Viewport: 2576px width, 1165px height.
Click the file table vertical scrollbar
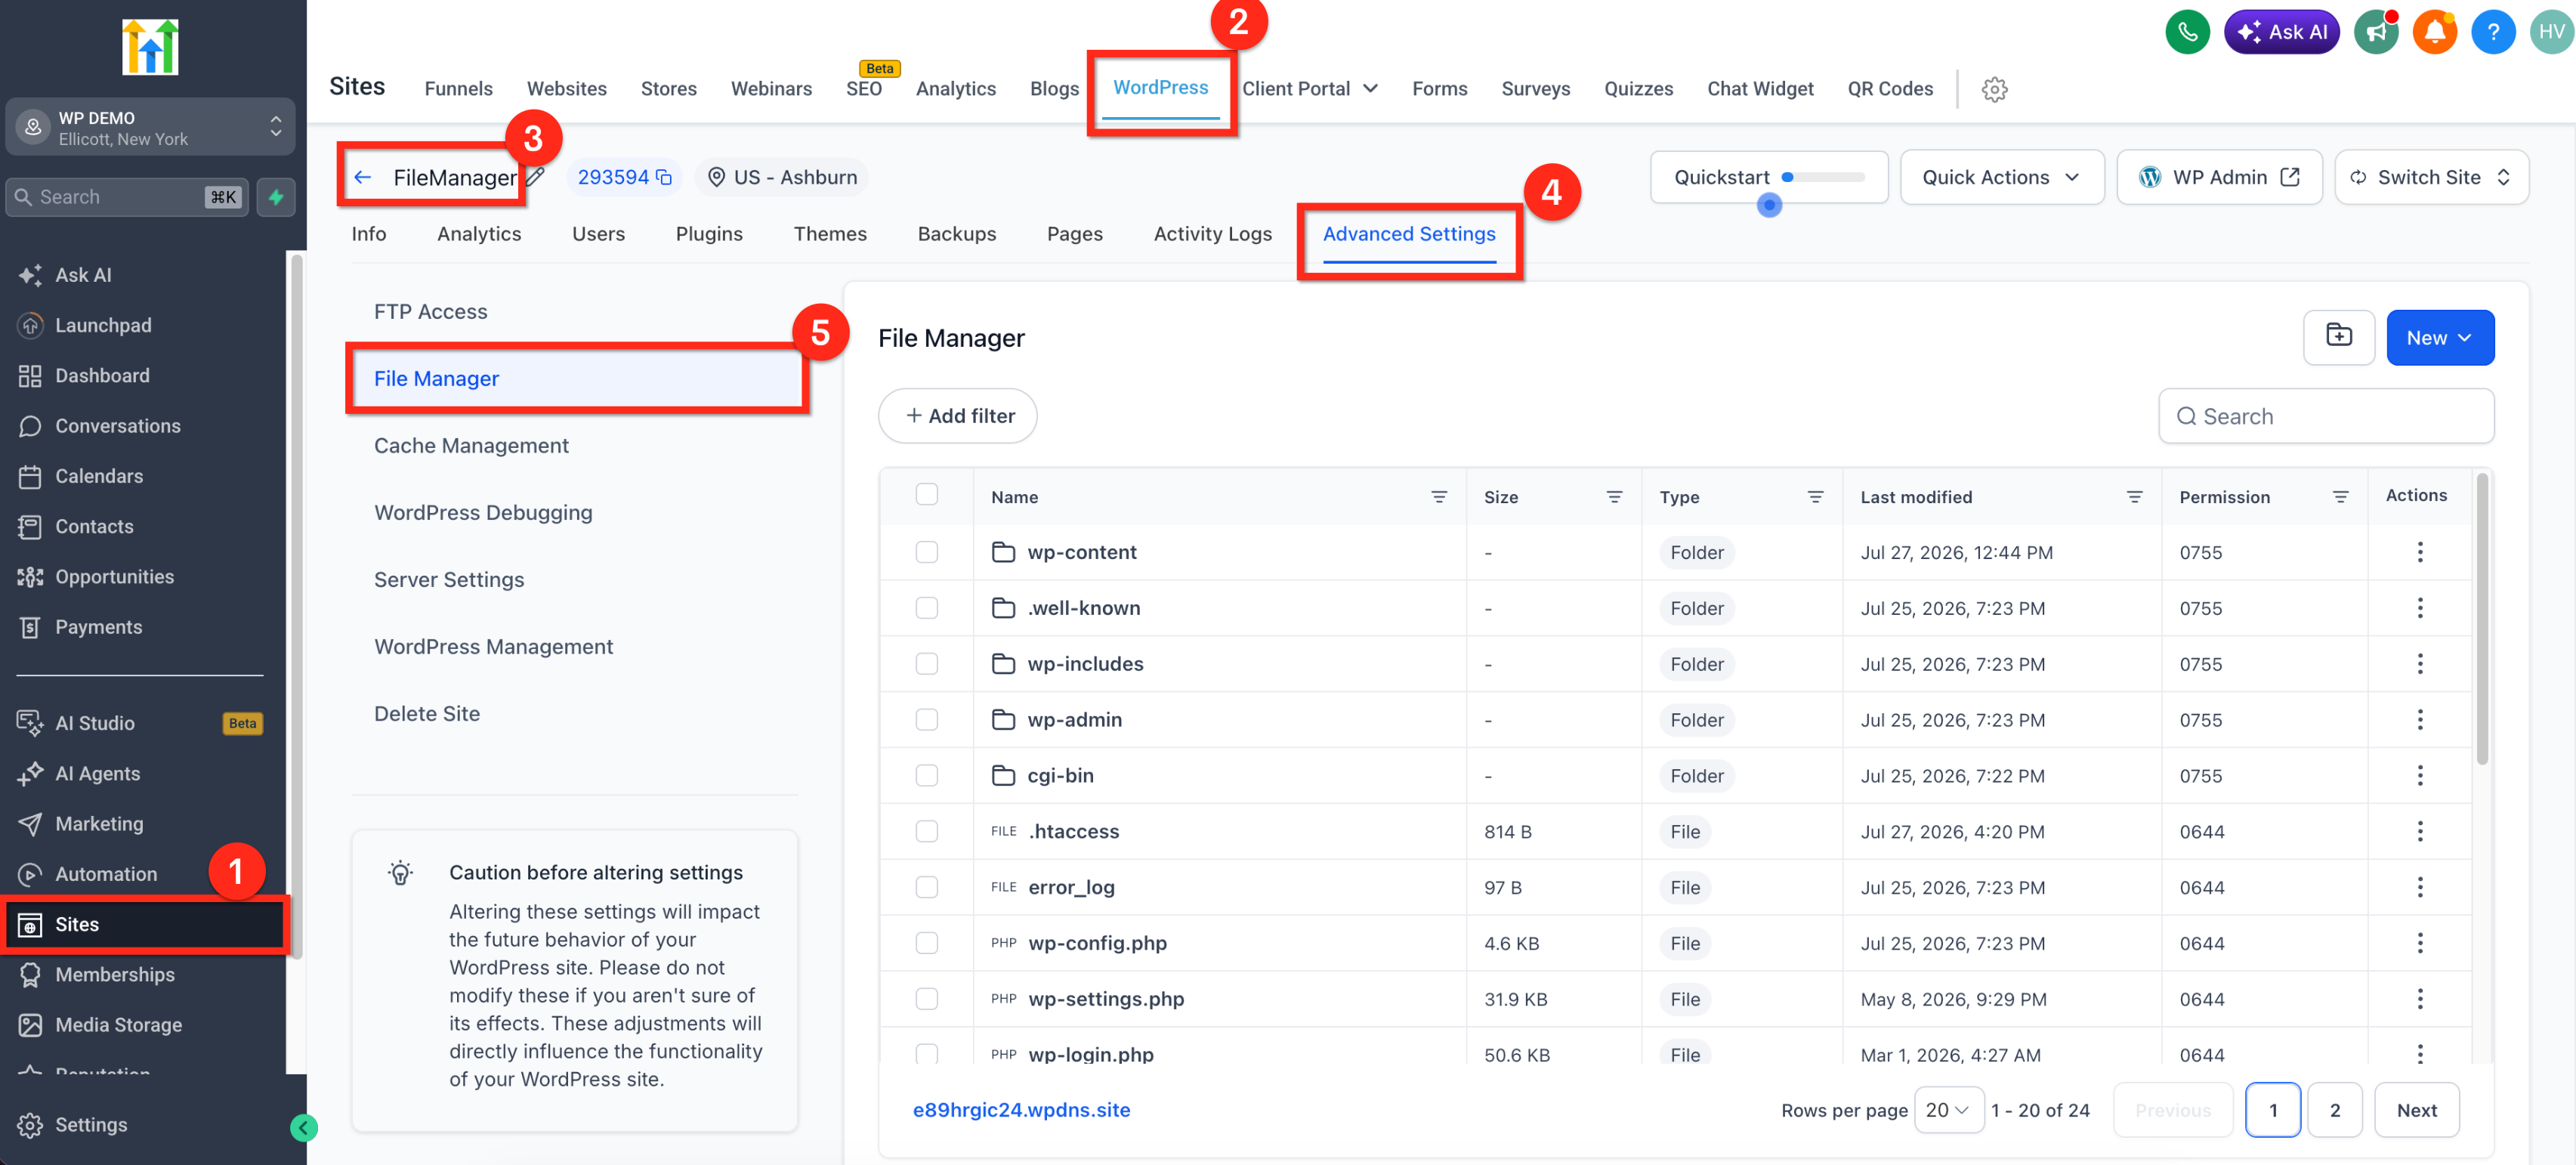(2481, 620)
